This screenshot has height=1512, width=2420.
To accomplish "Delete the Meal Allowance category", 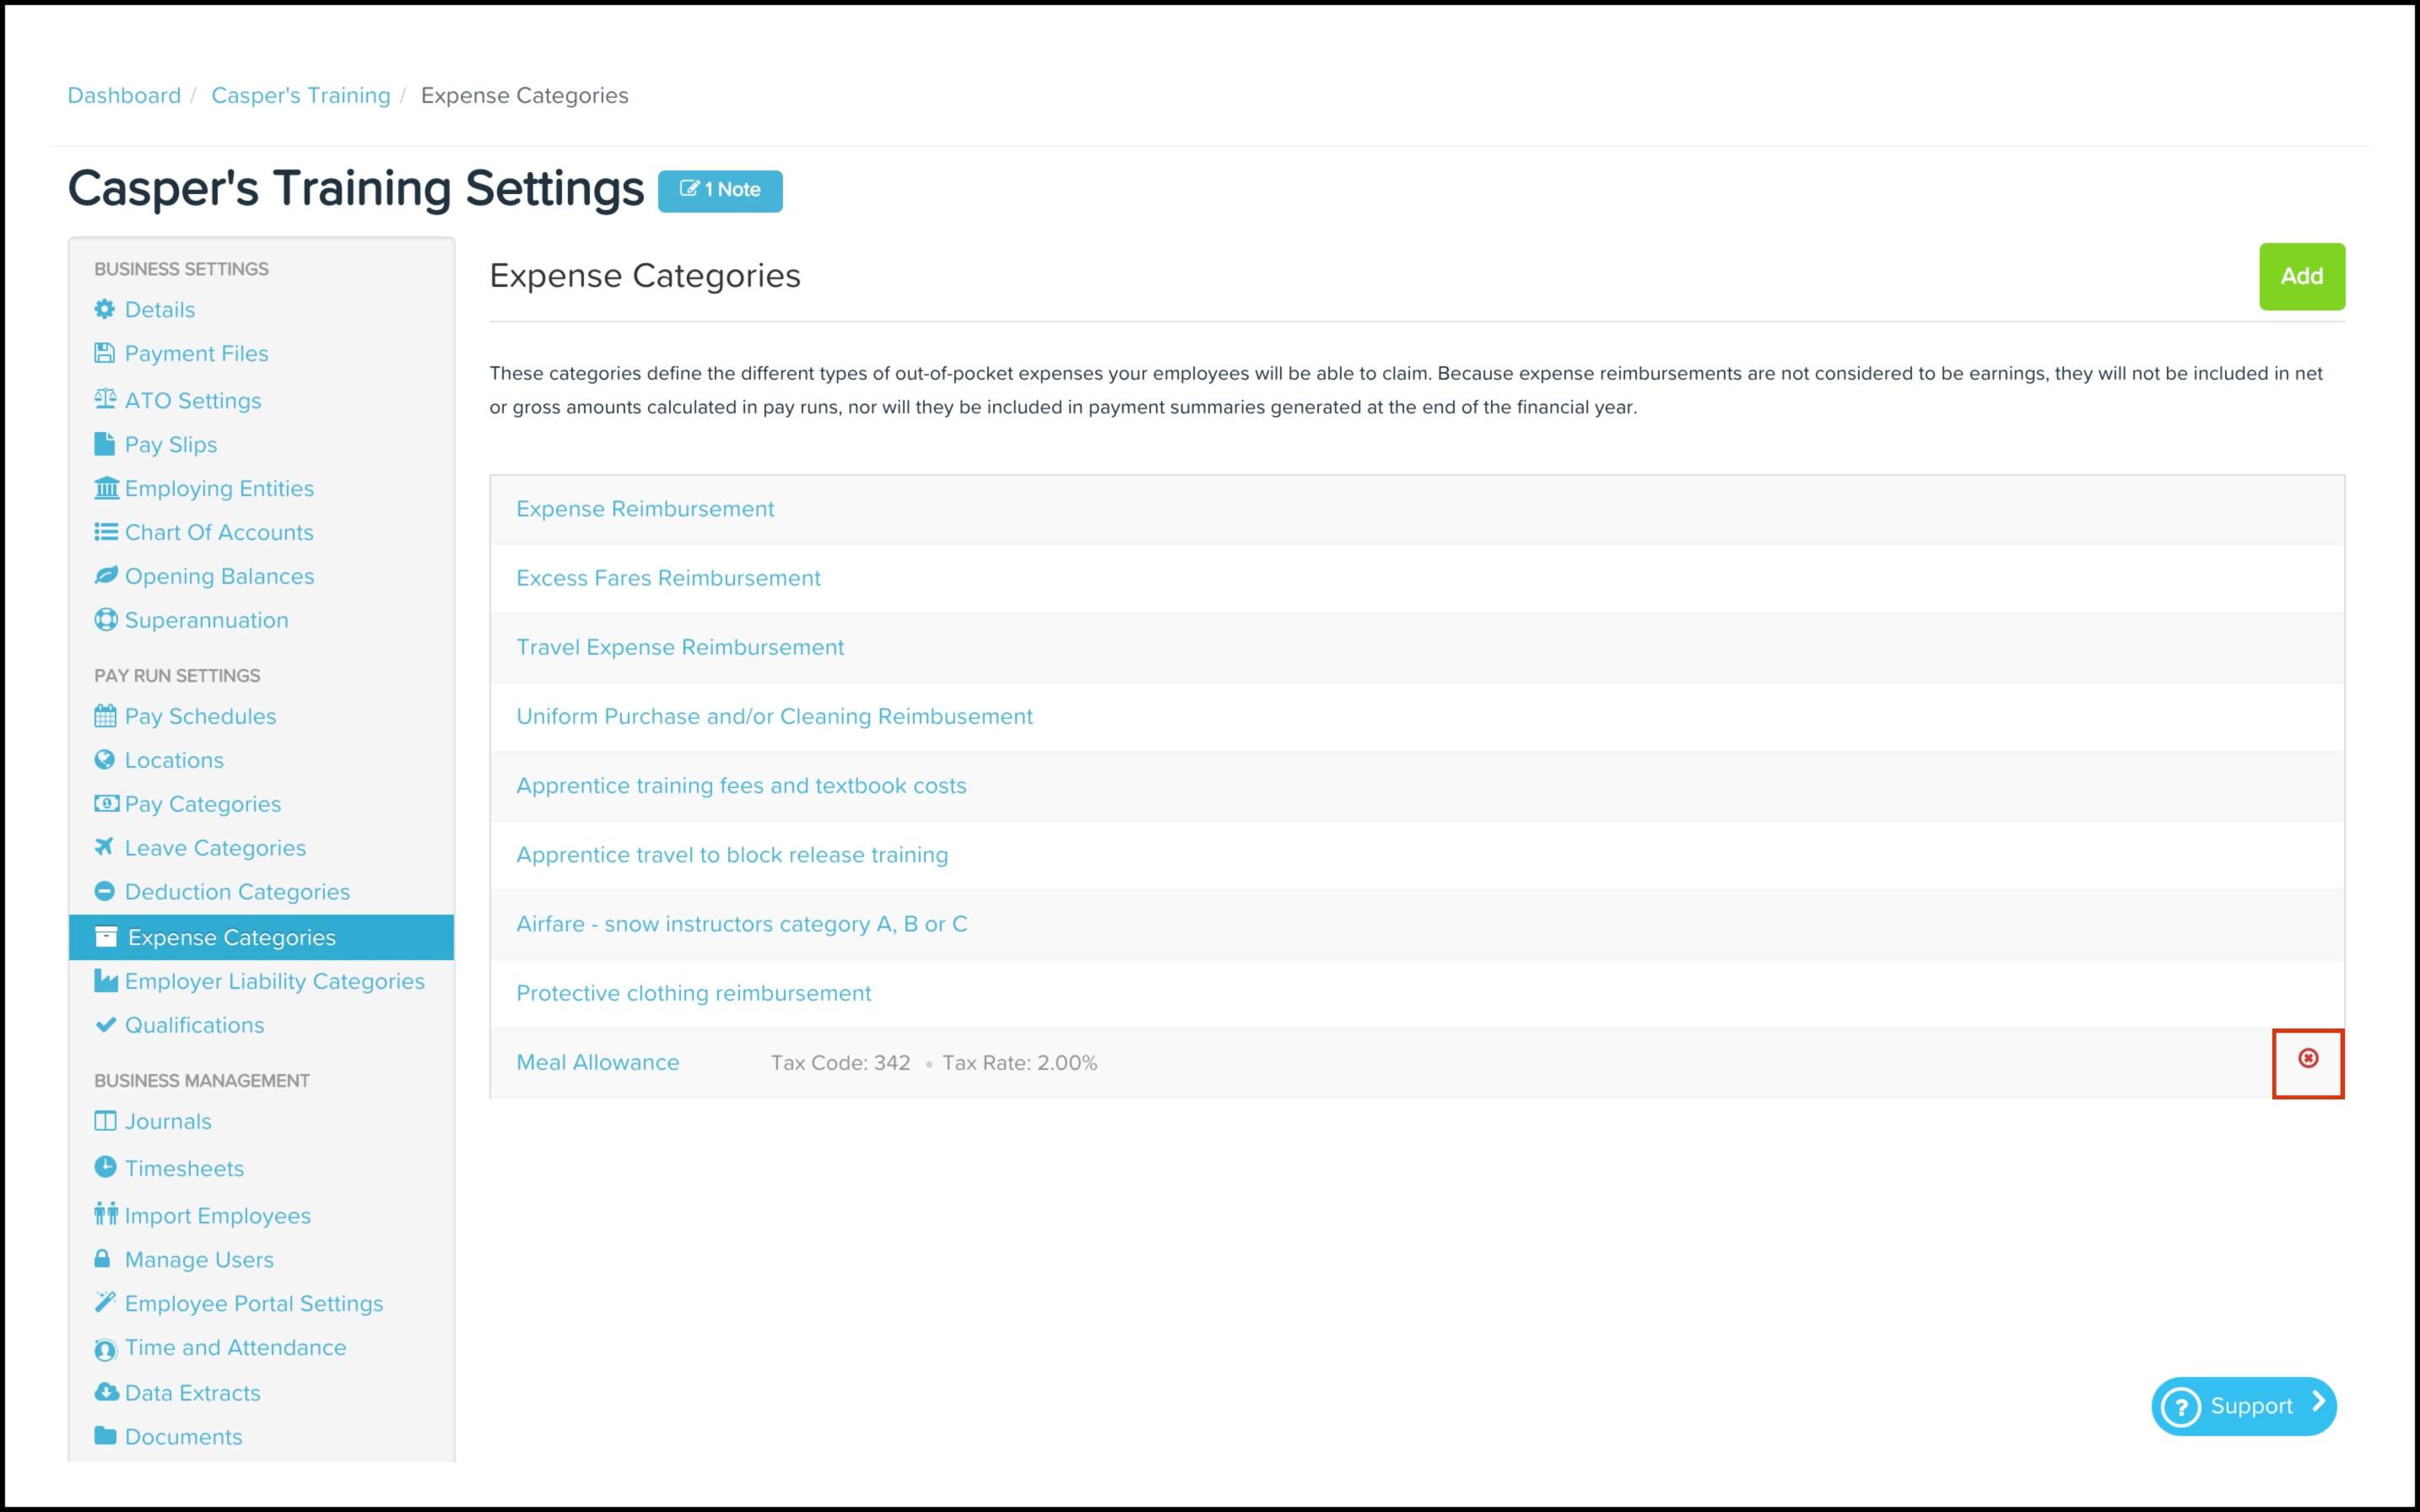I will 2307,1059.
